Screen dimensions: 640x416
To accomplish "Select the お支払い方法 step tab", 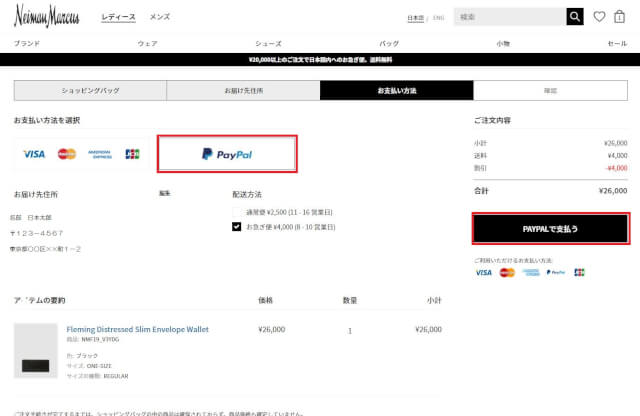I will tap(397, 91).
